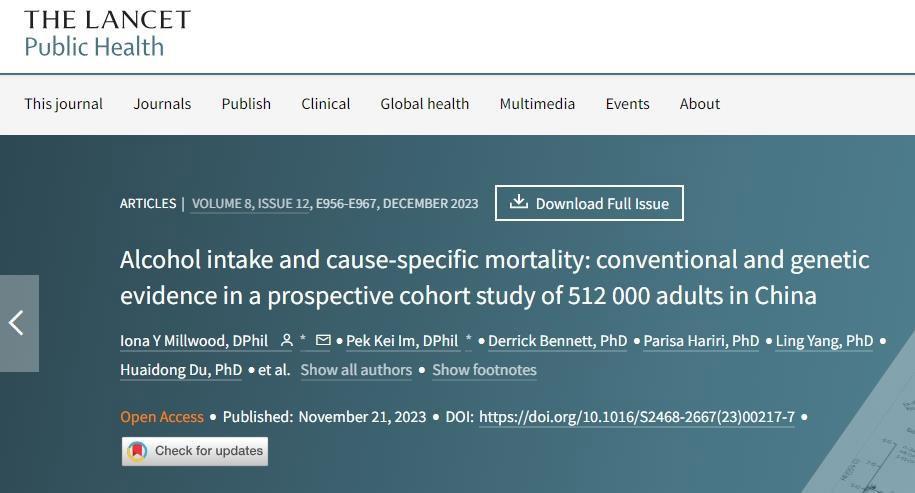Click the email envelope icon
The height and width of the screenshot is (493, 915).
coord(322,341)
